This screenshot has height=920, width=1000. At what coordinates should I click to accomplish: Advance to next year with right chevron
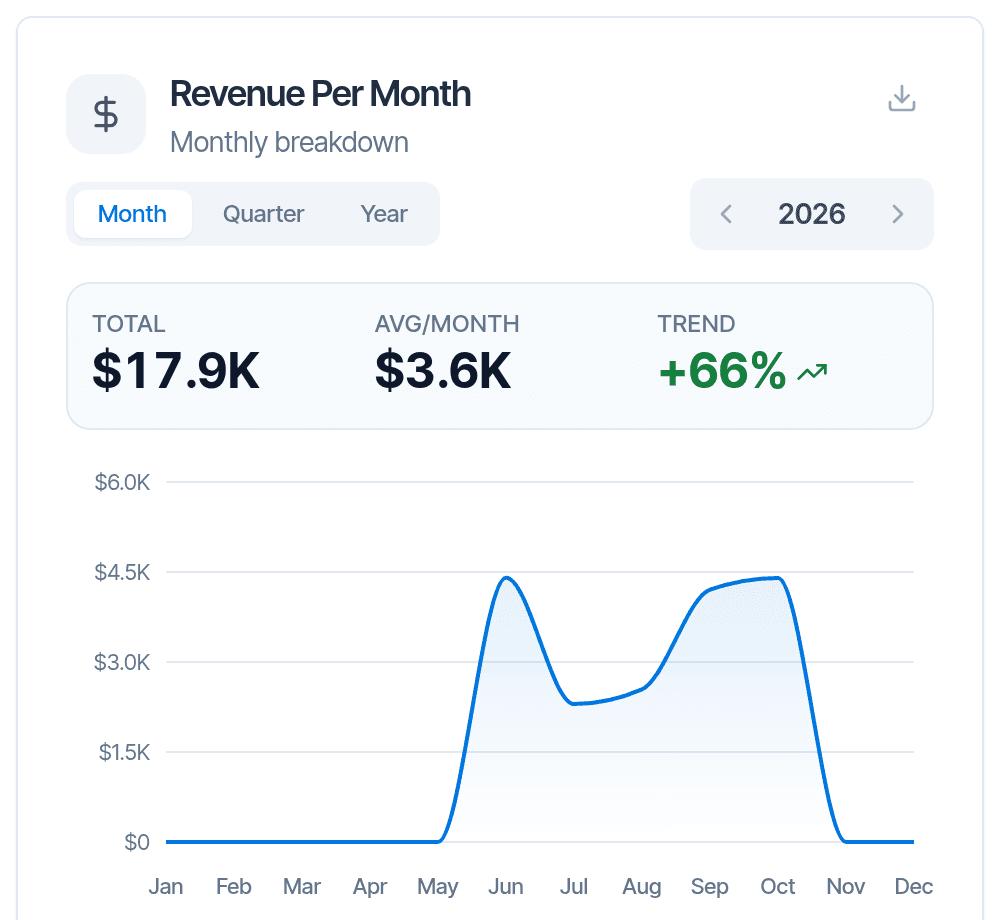click(x=898, y=214)
